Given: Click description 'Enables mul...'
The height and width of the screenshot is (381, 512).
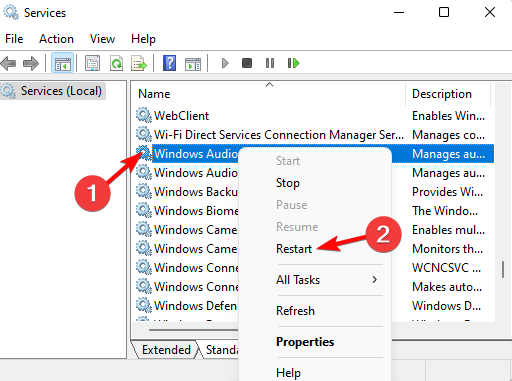Looking at the screenshot, I should (x=448, y=230).
